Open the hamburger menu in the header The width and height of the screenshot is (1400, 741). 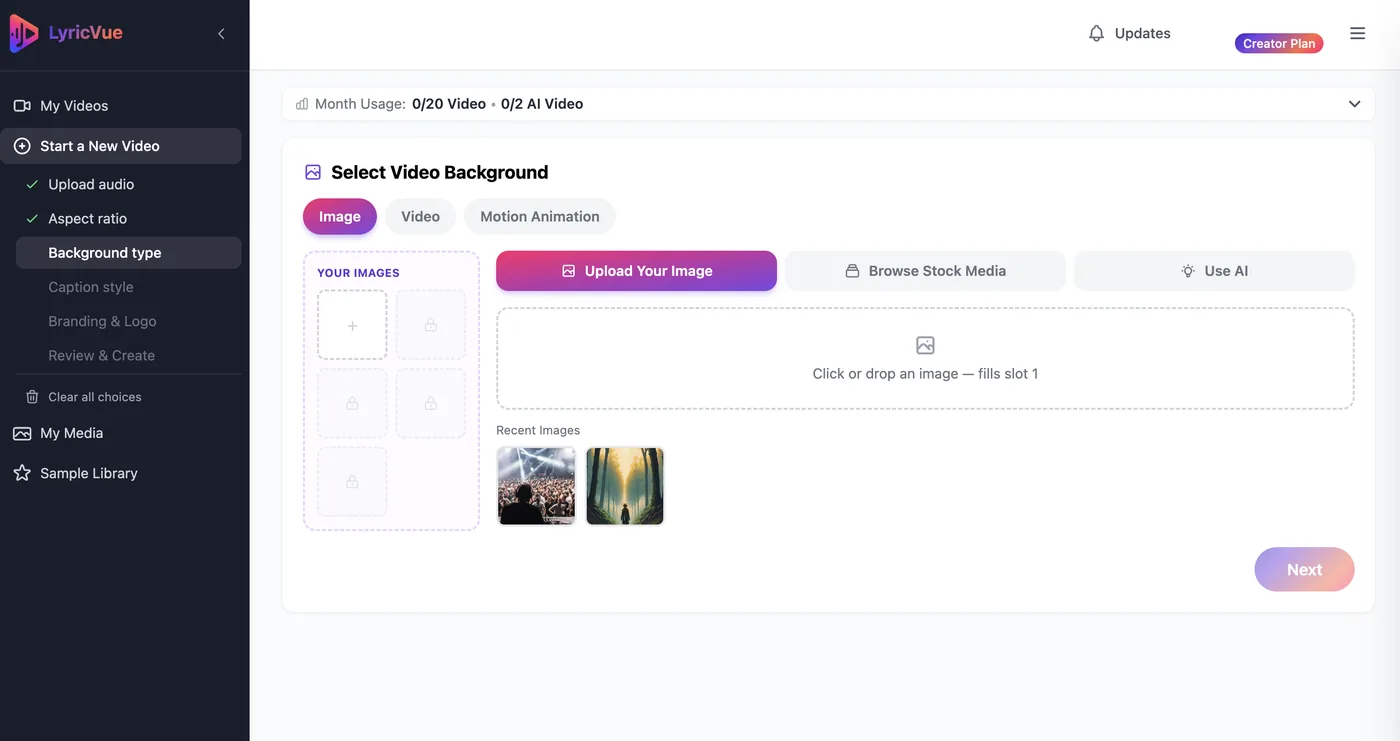click(x=1357, y=33)
